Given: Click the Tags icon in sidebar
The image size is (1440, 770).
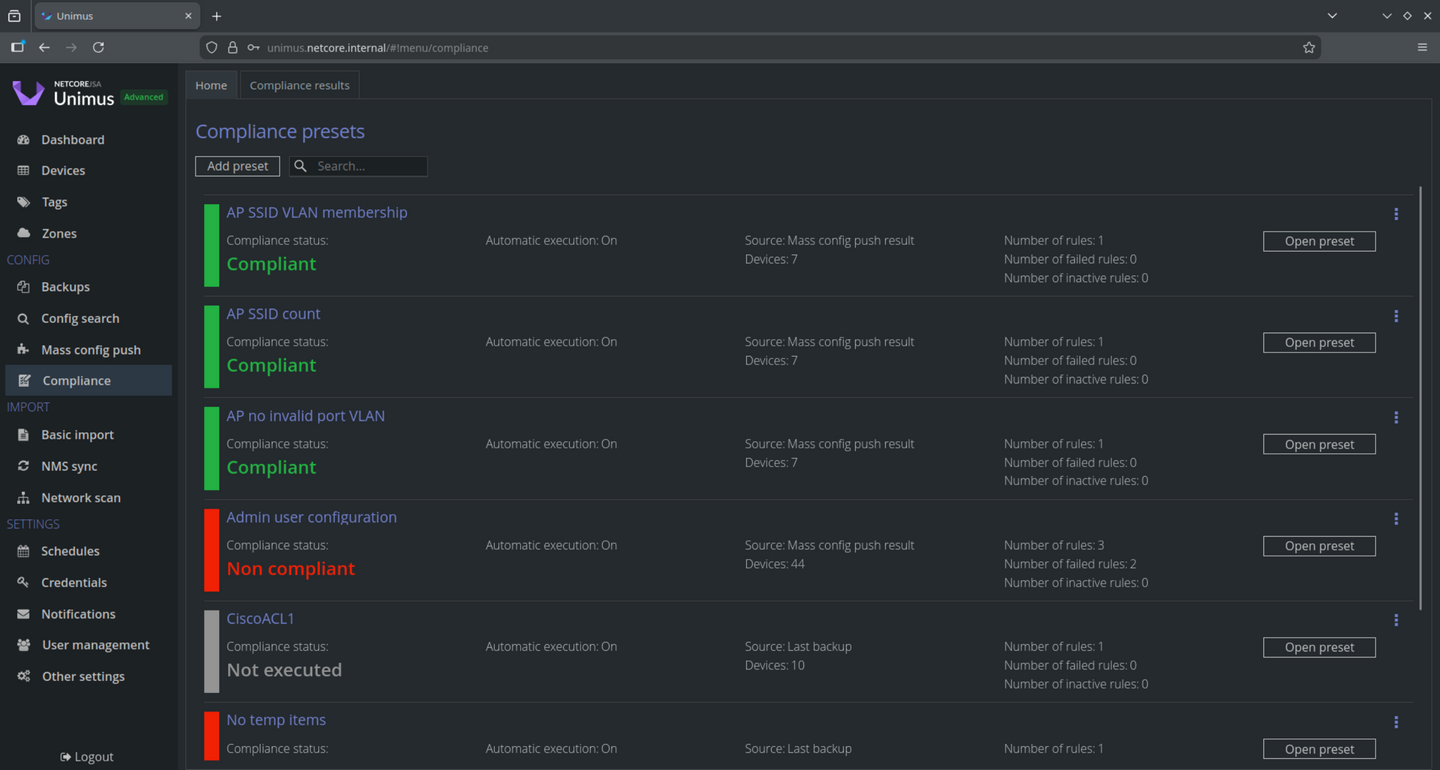Looking at the screenshot, I should [x=24, y=202].
